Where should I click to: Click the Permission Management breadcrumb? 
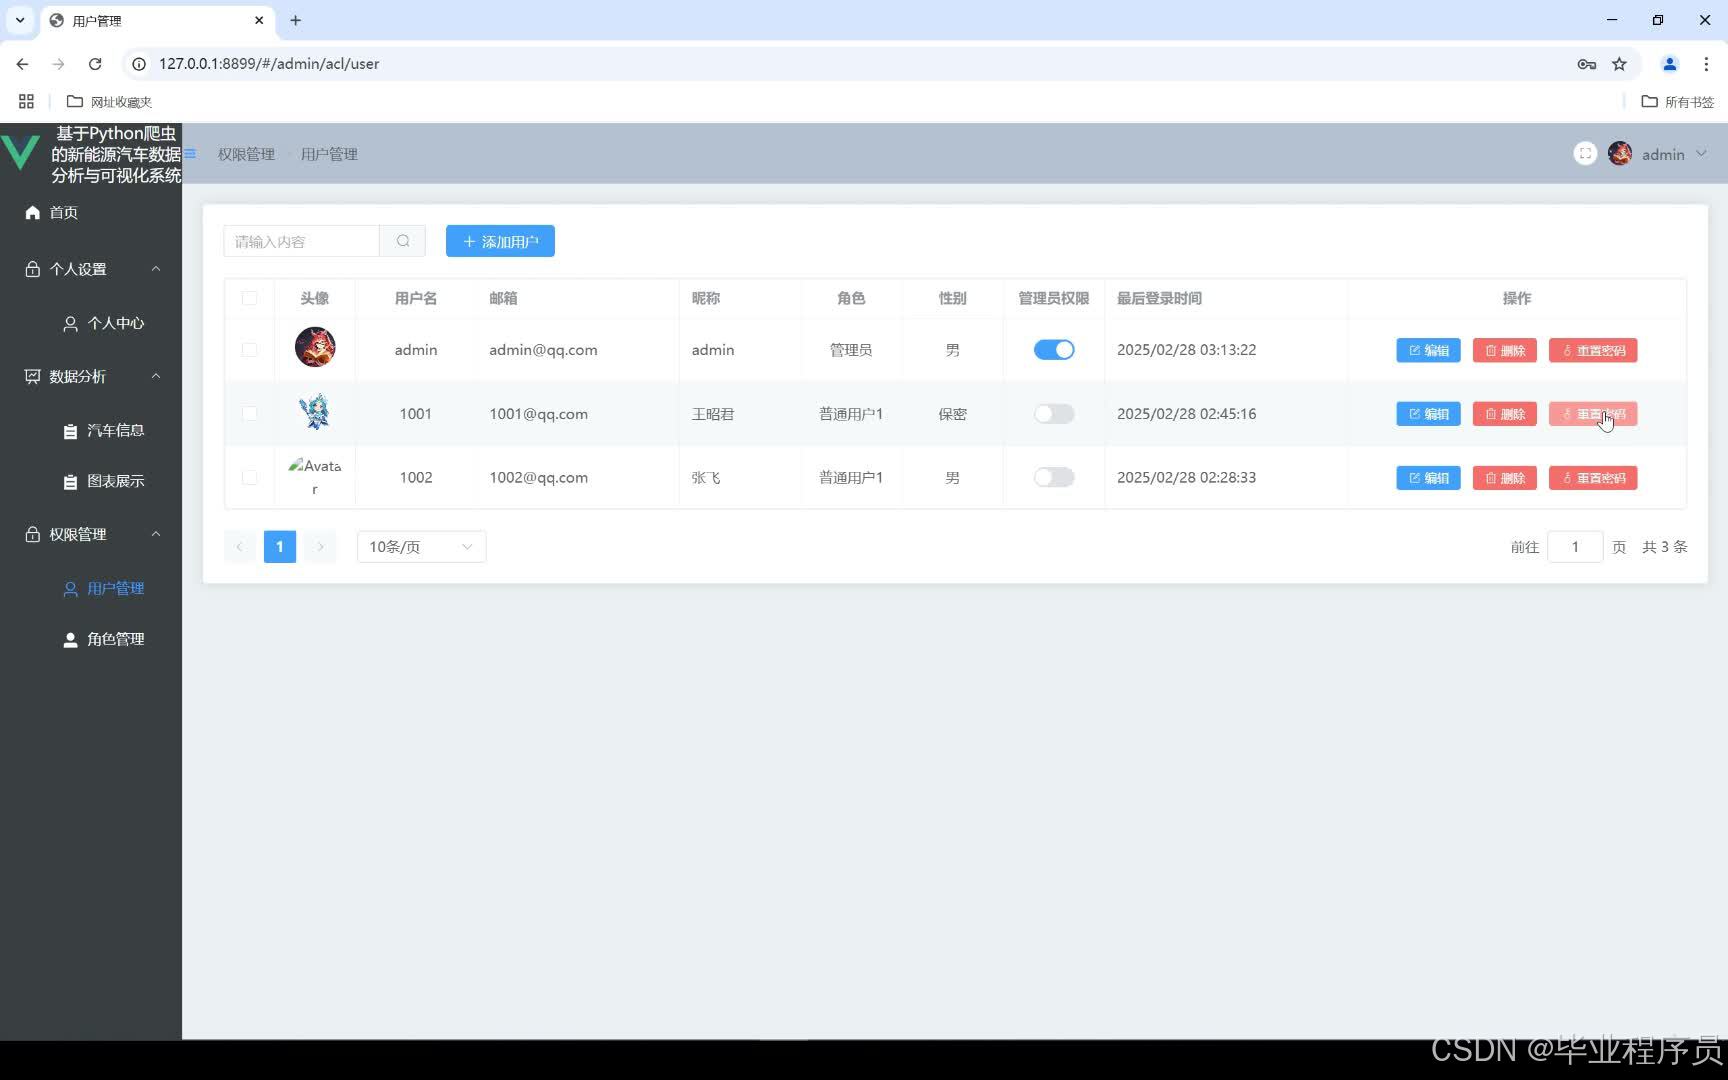click(246, 154)
